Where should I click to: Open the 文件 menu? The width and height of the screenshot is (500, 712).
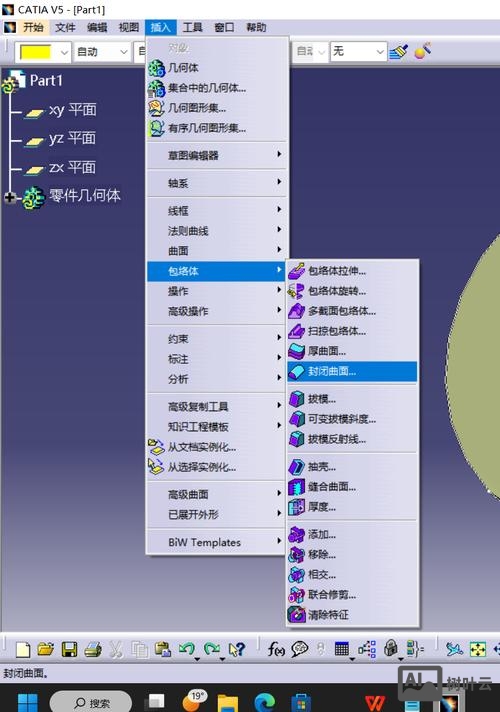tap(65, 28)
